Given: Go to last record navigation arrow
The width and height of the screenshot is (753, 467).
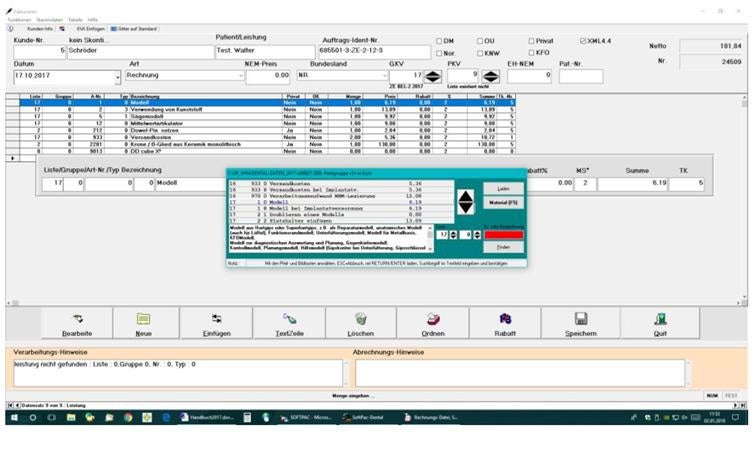Looking at the screenshot, I should [x=743, y=406].
